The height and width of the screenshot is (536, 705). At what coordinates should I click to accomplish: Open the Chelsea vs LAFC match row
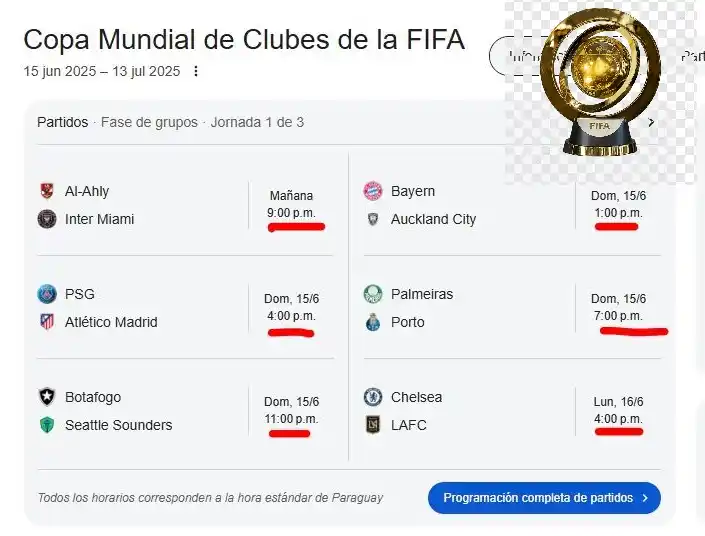click(x=512, y=411)
